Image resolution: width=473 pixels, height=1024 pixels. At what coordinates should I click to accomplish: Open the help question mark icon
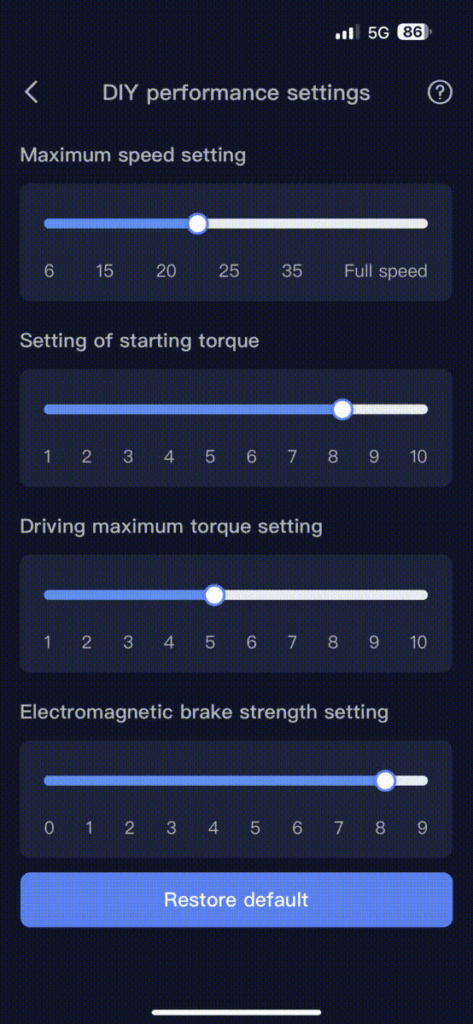[440, 92]
